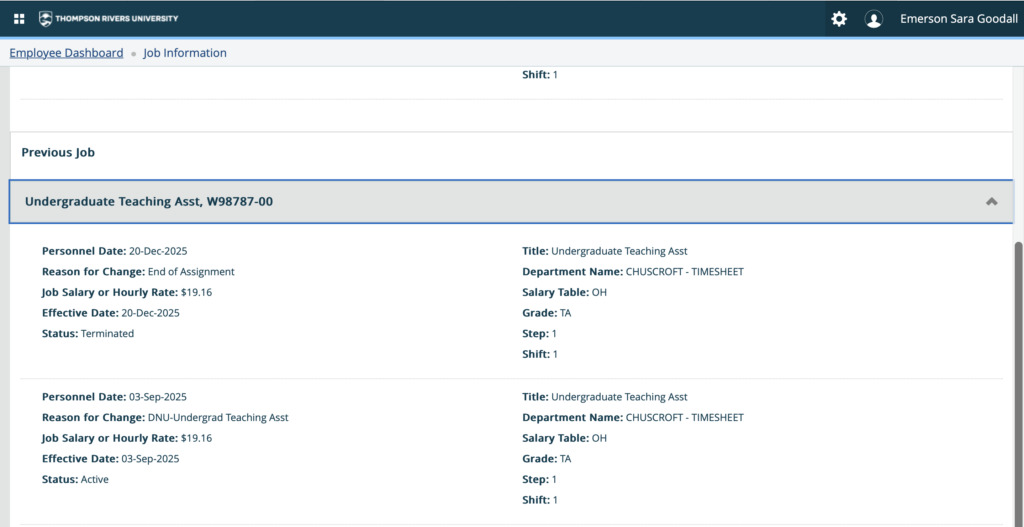The width and height of the screenshot is (1024, 527).
Task: Click the Personnel Date 03-Sep-2025 entry
Action: pos(114,397)
